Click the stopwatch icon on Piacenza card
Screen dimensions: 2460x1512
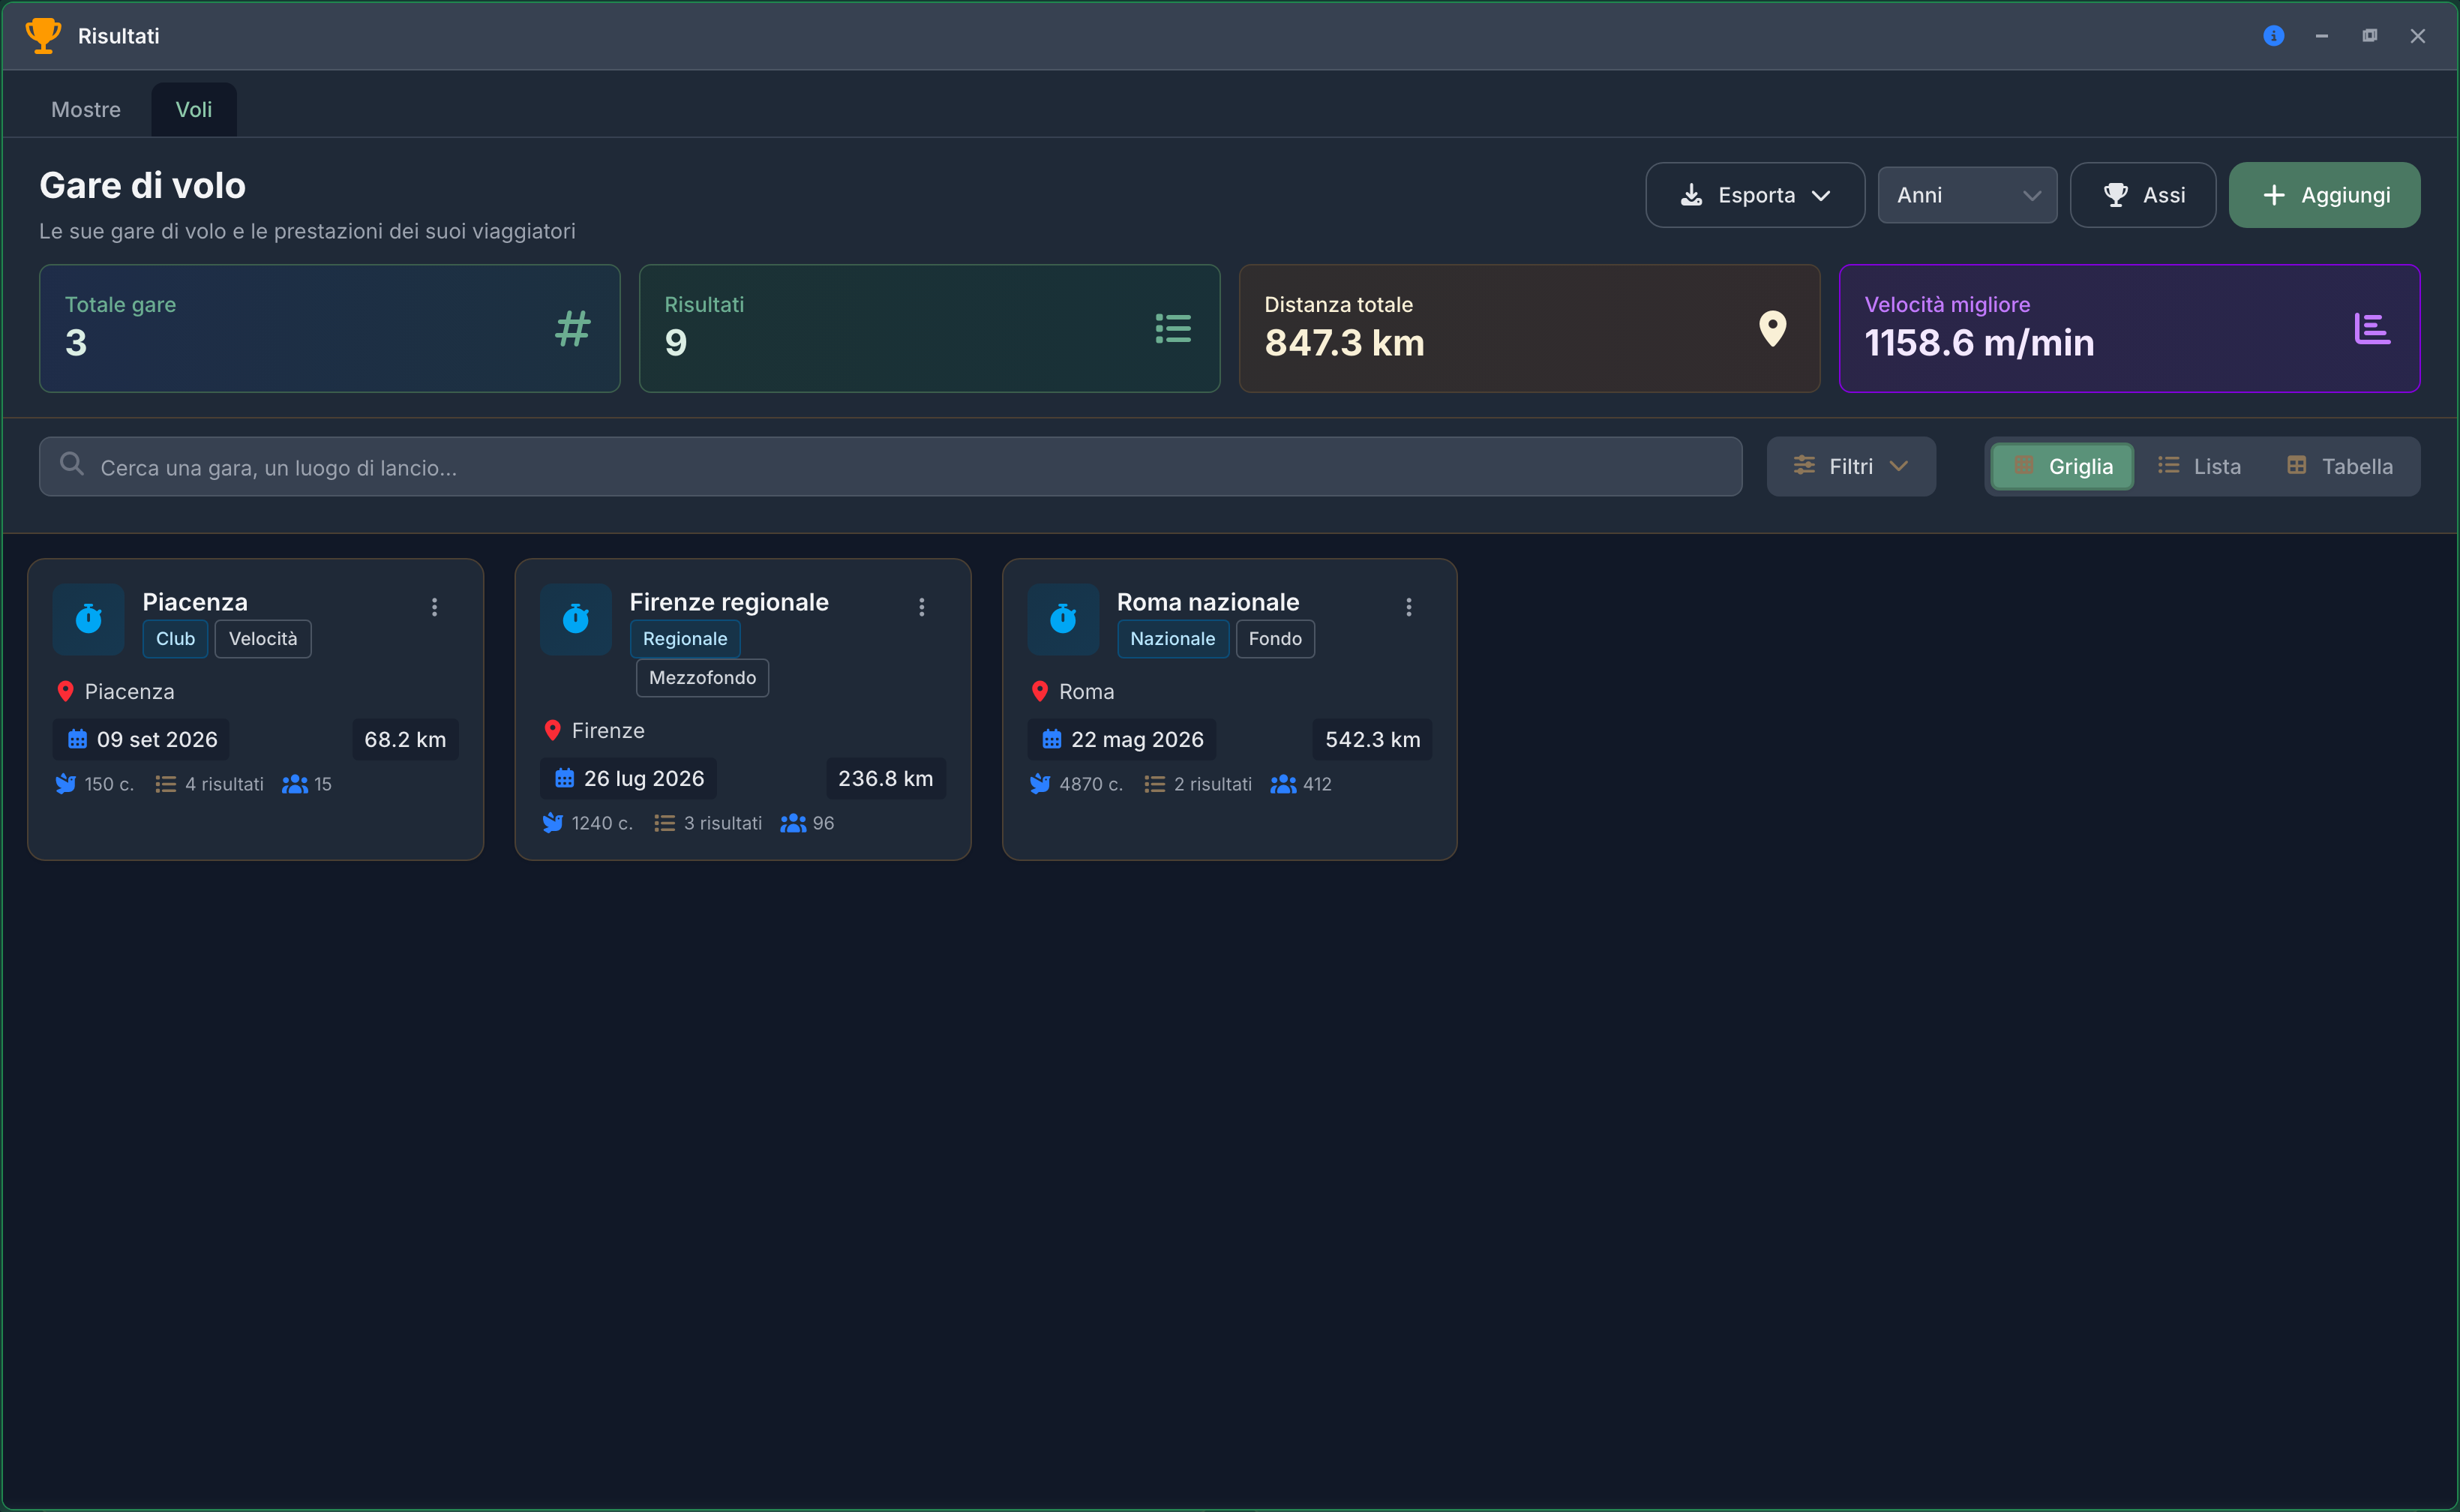88,619
